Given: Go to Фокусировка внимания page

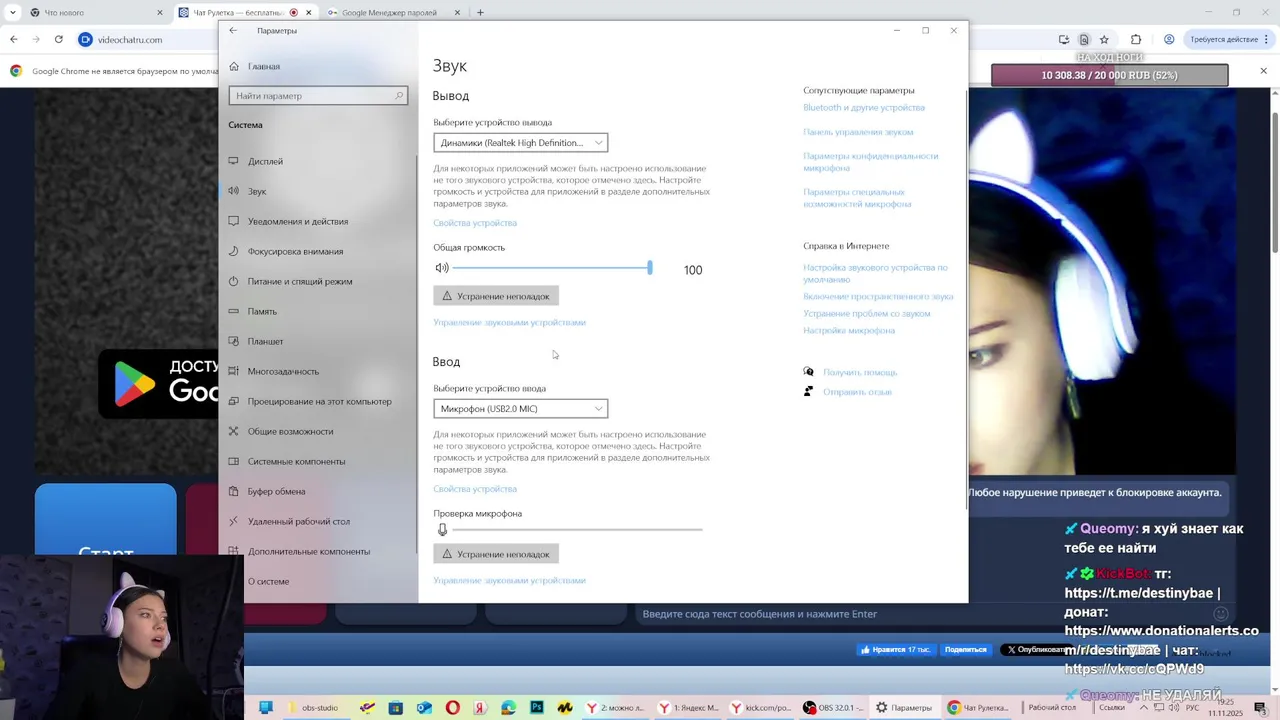Looking at the screenshot, I should 295,251.
